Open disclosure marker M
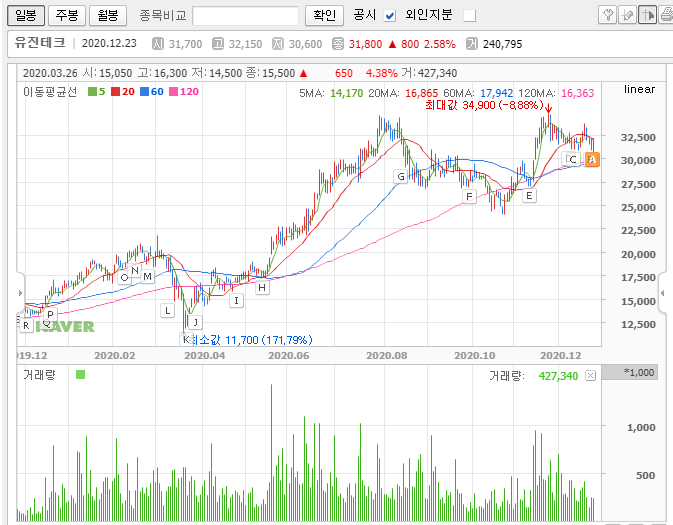Screen dimensions: 673x525 (147, 276)
